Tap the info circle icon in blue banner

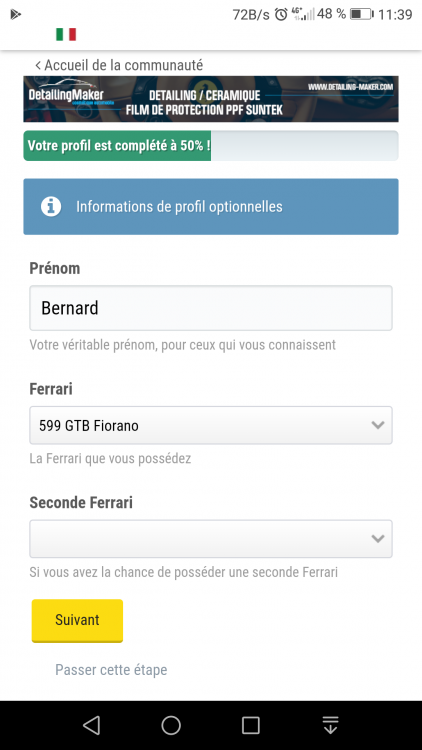[51, 207]
